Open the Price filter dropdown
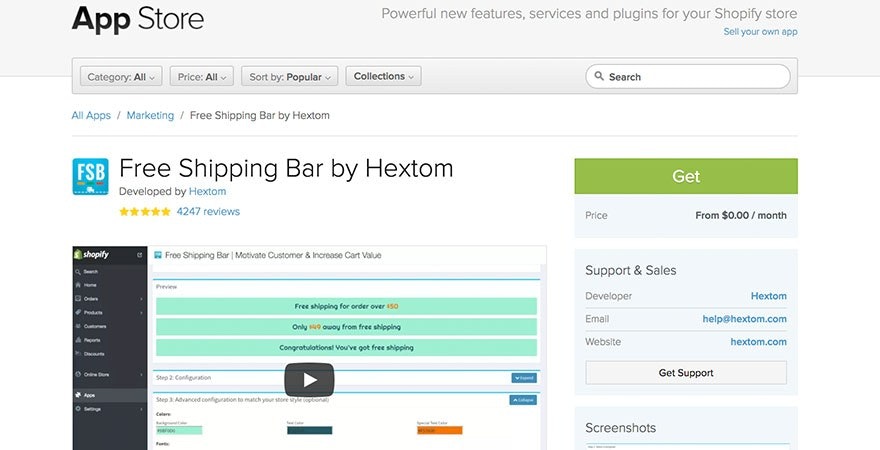This screenshot has height=450, width=880. (204, 77)
